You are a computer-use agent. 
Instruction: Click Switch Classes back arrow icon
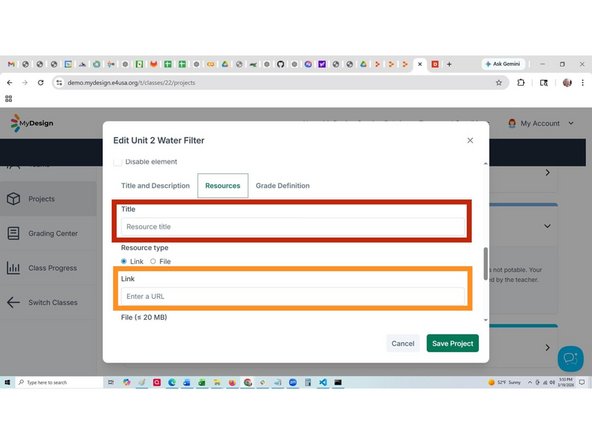14,302
